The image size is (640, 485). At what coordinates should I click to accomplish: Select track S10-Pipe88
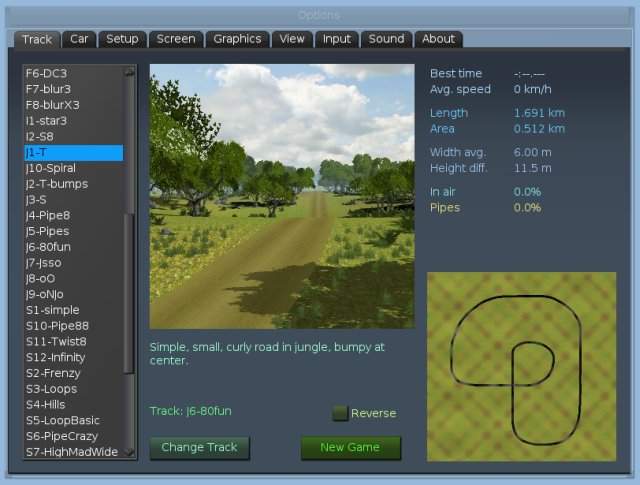[74, 326]
